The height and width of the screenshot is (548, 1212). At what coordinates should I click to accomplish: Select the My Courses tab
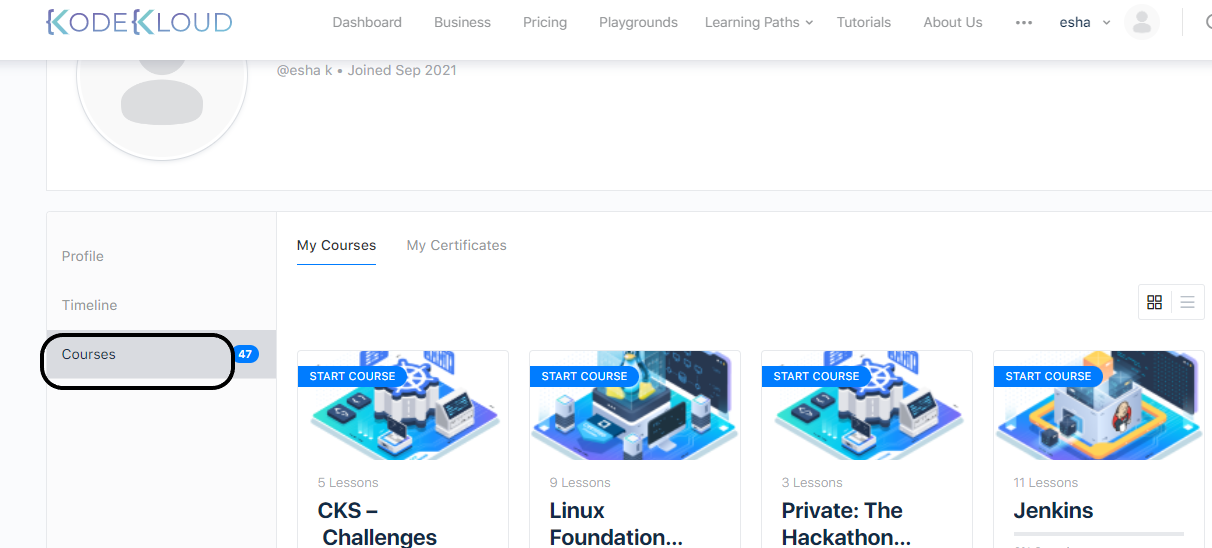coord(336,245)
